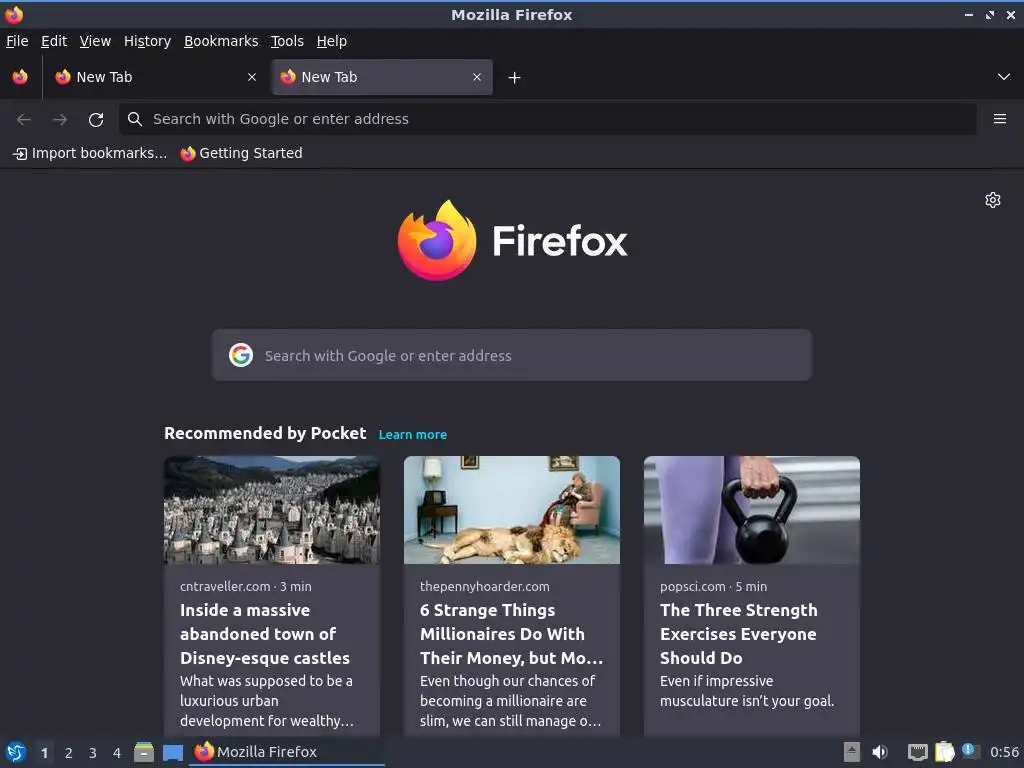Click 'cntraveller.com · 3 min' source text
The image size is (1024, 768).
tap(246, 586)
